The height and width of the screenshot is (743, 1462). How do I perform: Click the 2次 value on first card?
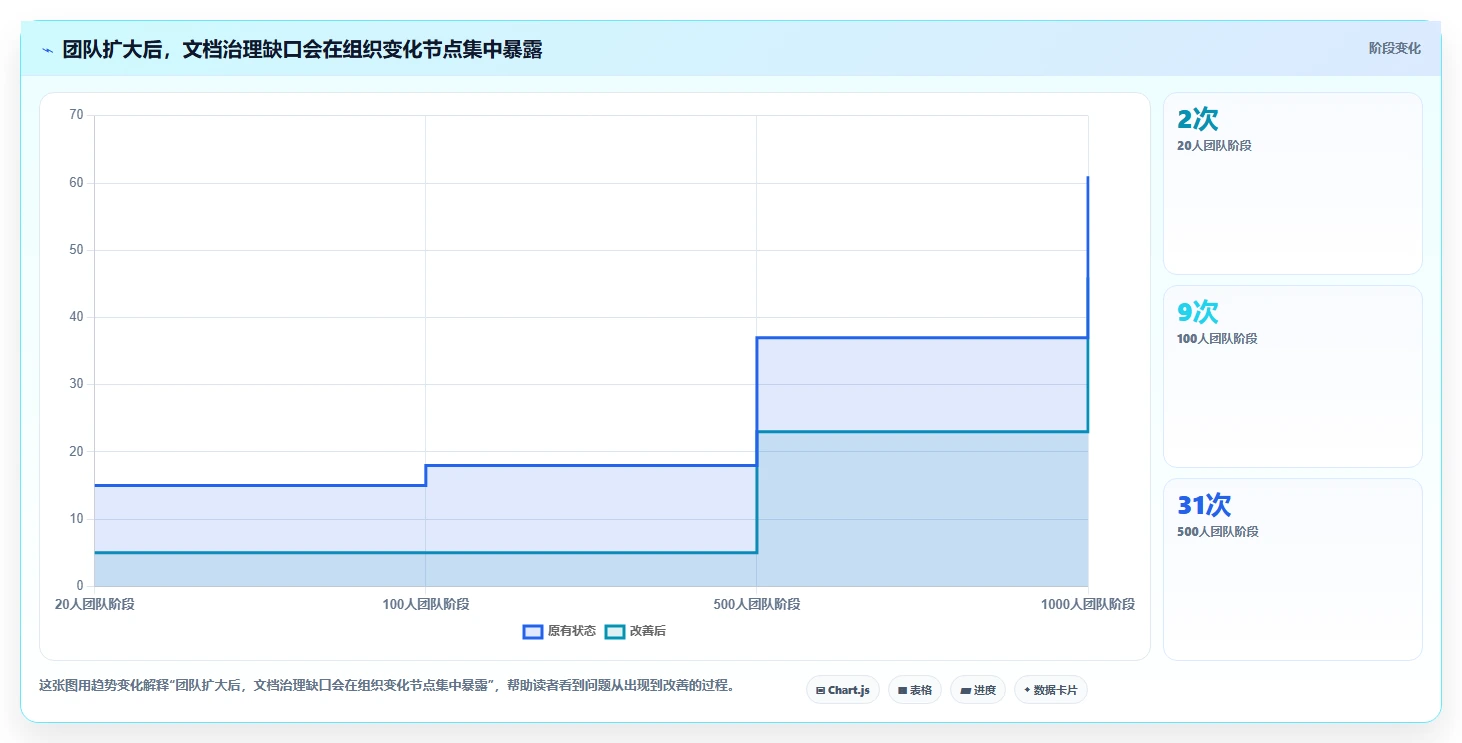[x=1198, y=120]
